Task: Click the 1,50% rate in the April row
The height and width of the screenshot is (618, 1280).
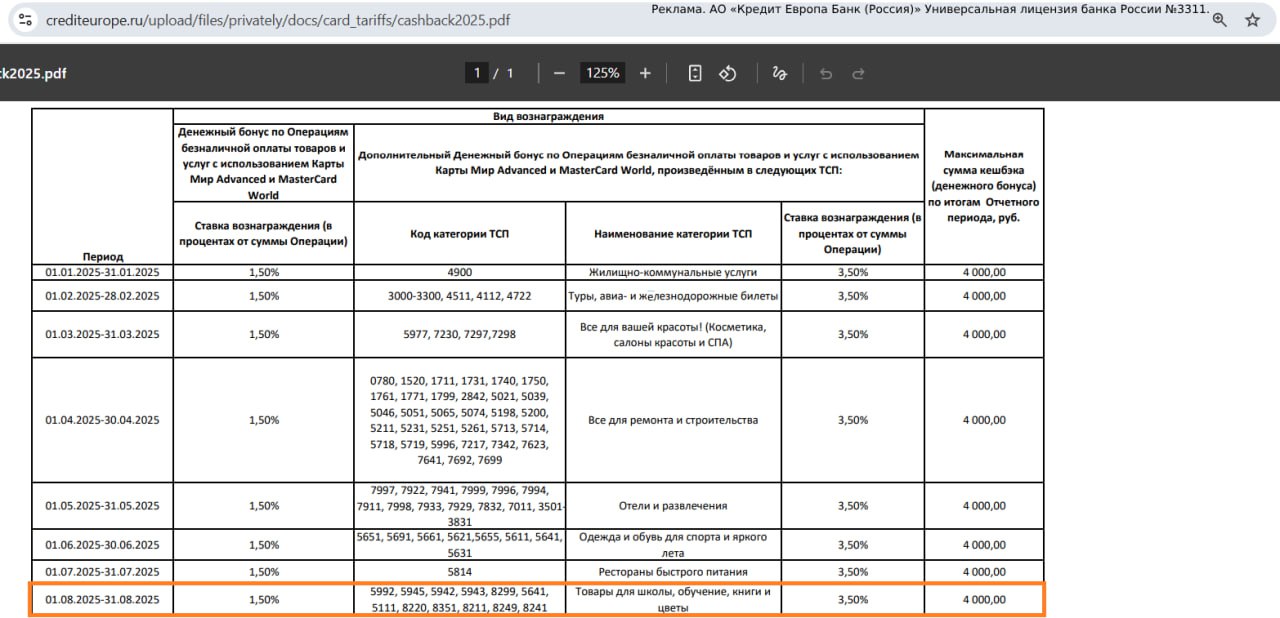Action: coord(264,420)
